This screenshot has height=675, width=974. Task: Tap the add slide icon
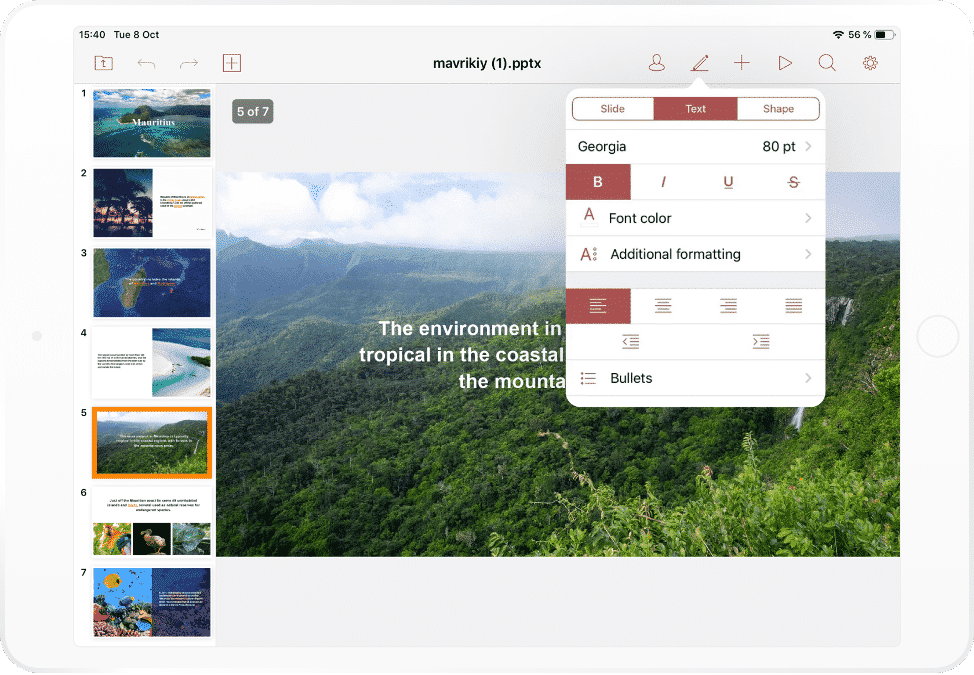232,62
